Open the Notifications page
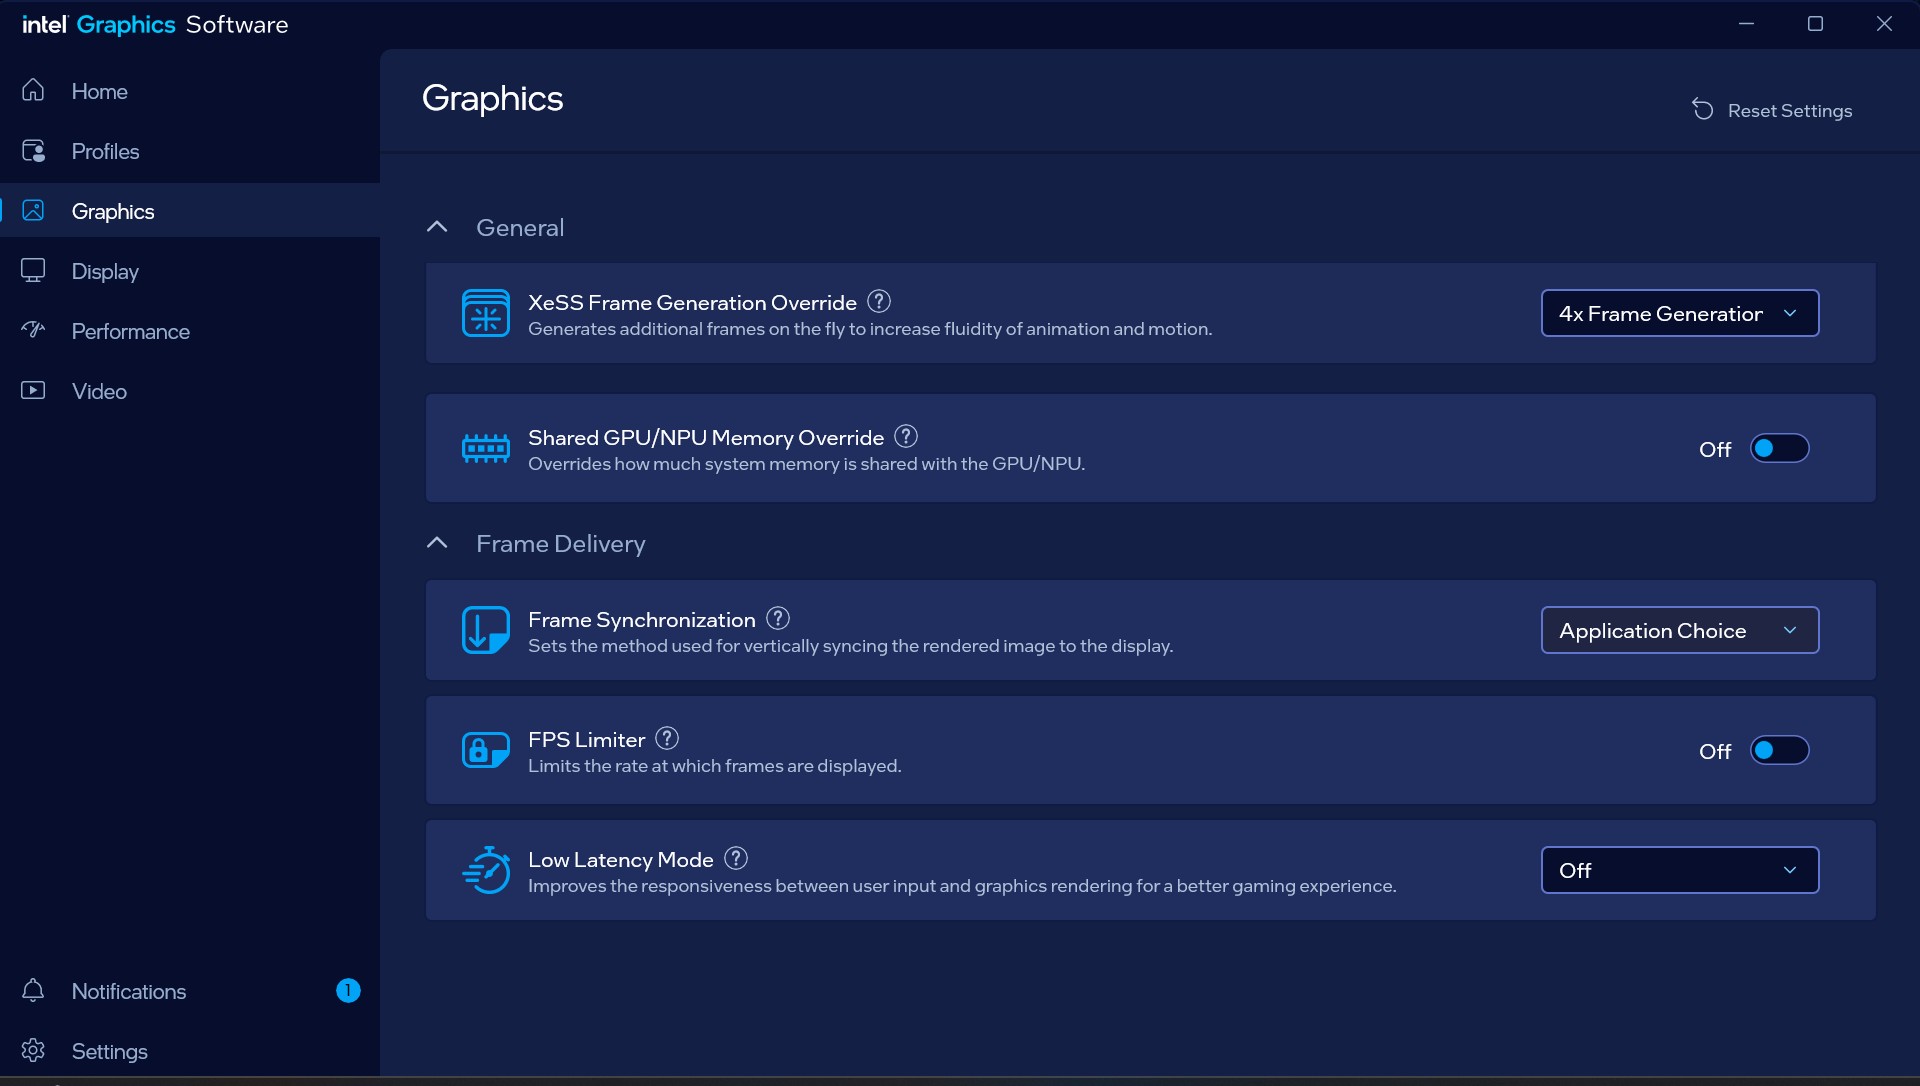 click(x=128, y=991)
